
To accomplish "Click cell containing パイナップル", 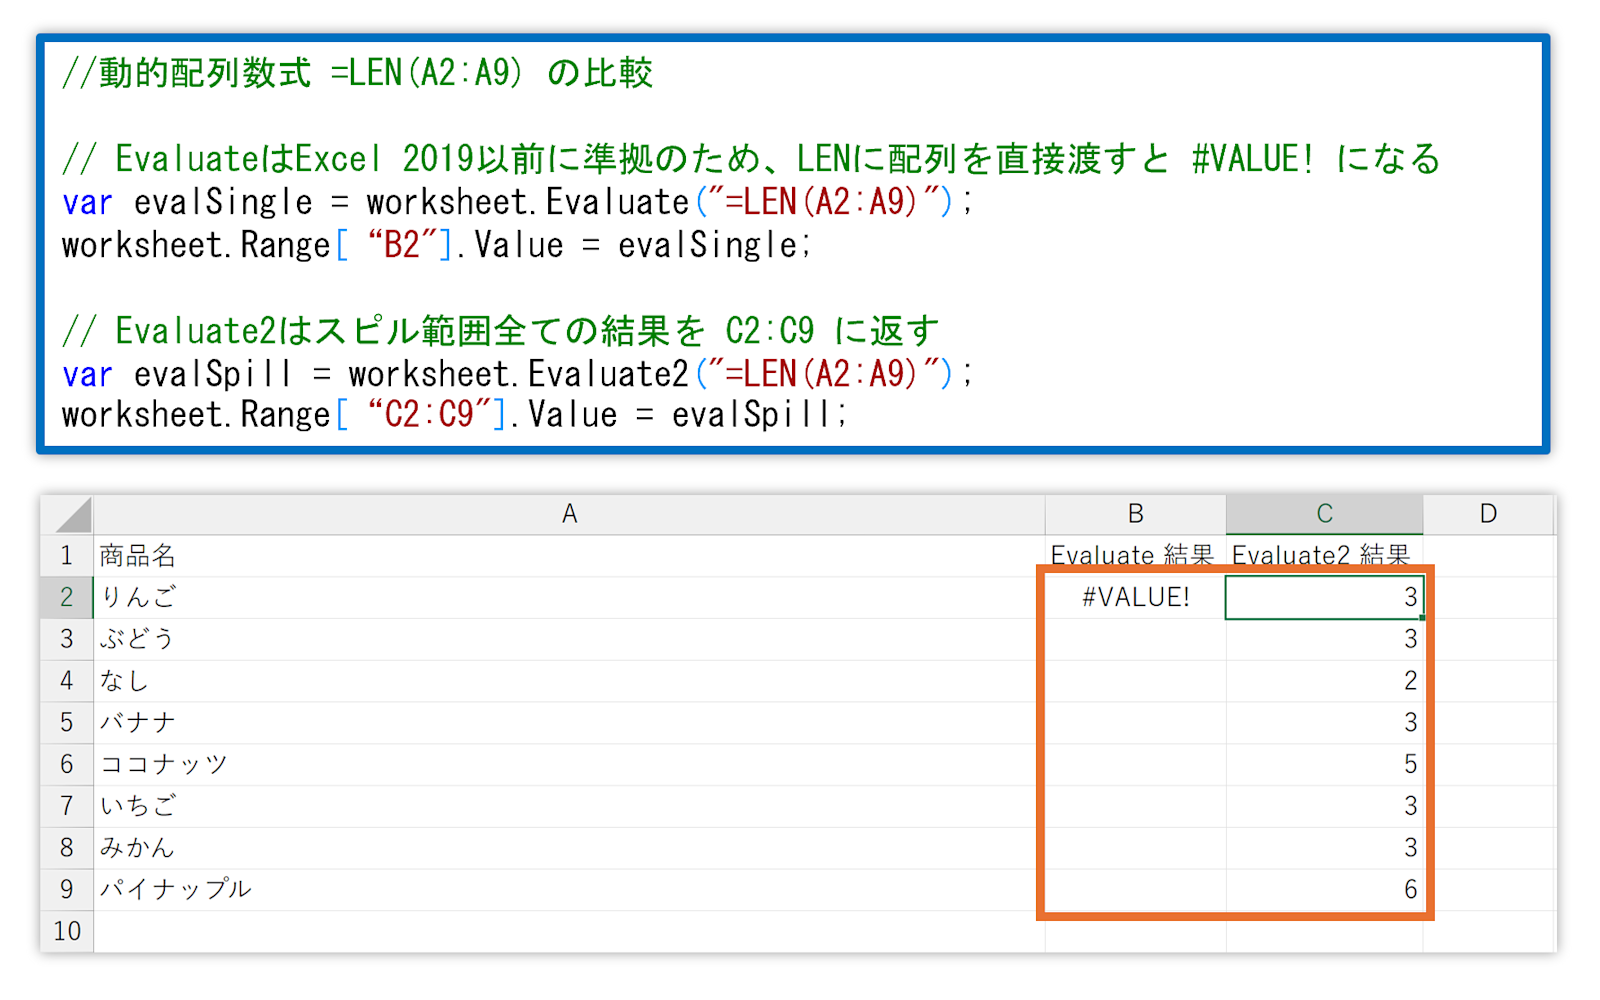I will [569, 889].
